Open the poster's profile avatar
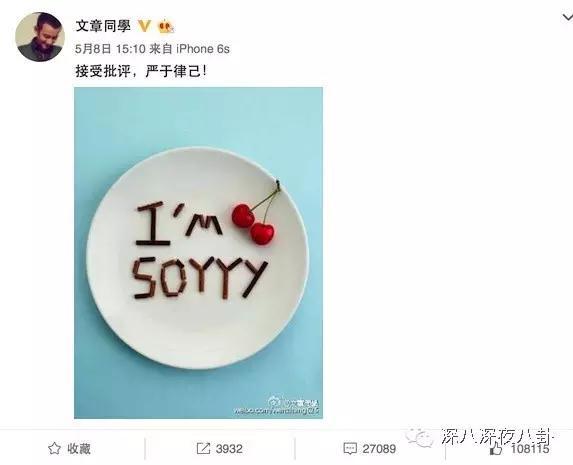Viewport: 573px width, 465px height. [x=40, y=37]
